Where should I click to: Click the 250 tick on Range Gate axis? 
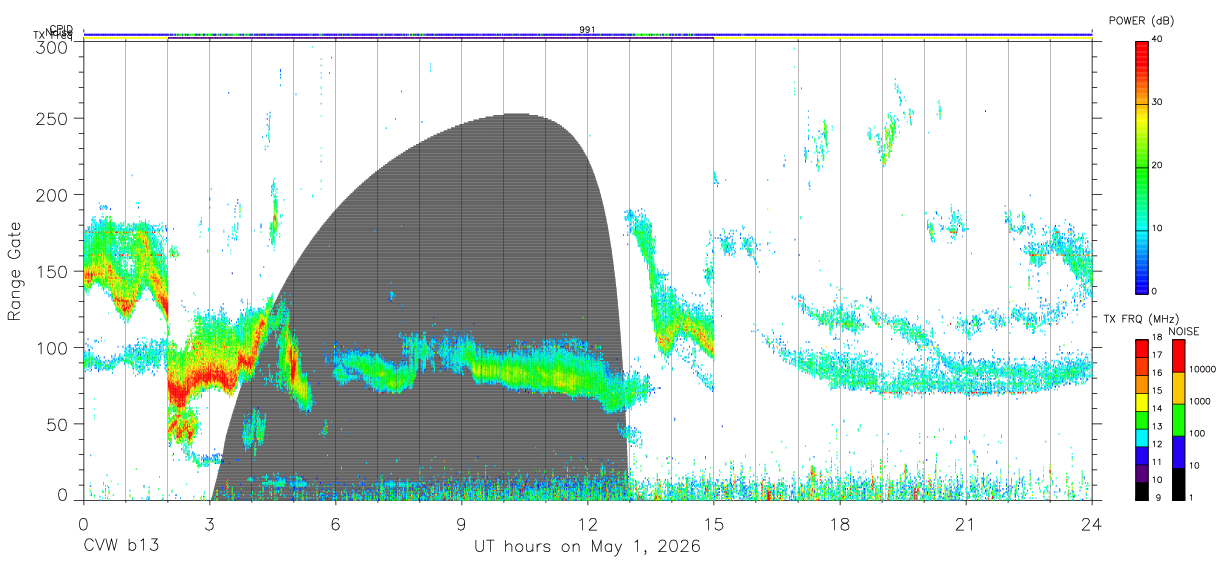(x=52, y=119)
